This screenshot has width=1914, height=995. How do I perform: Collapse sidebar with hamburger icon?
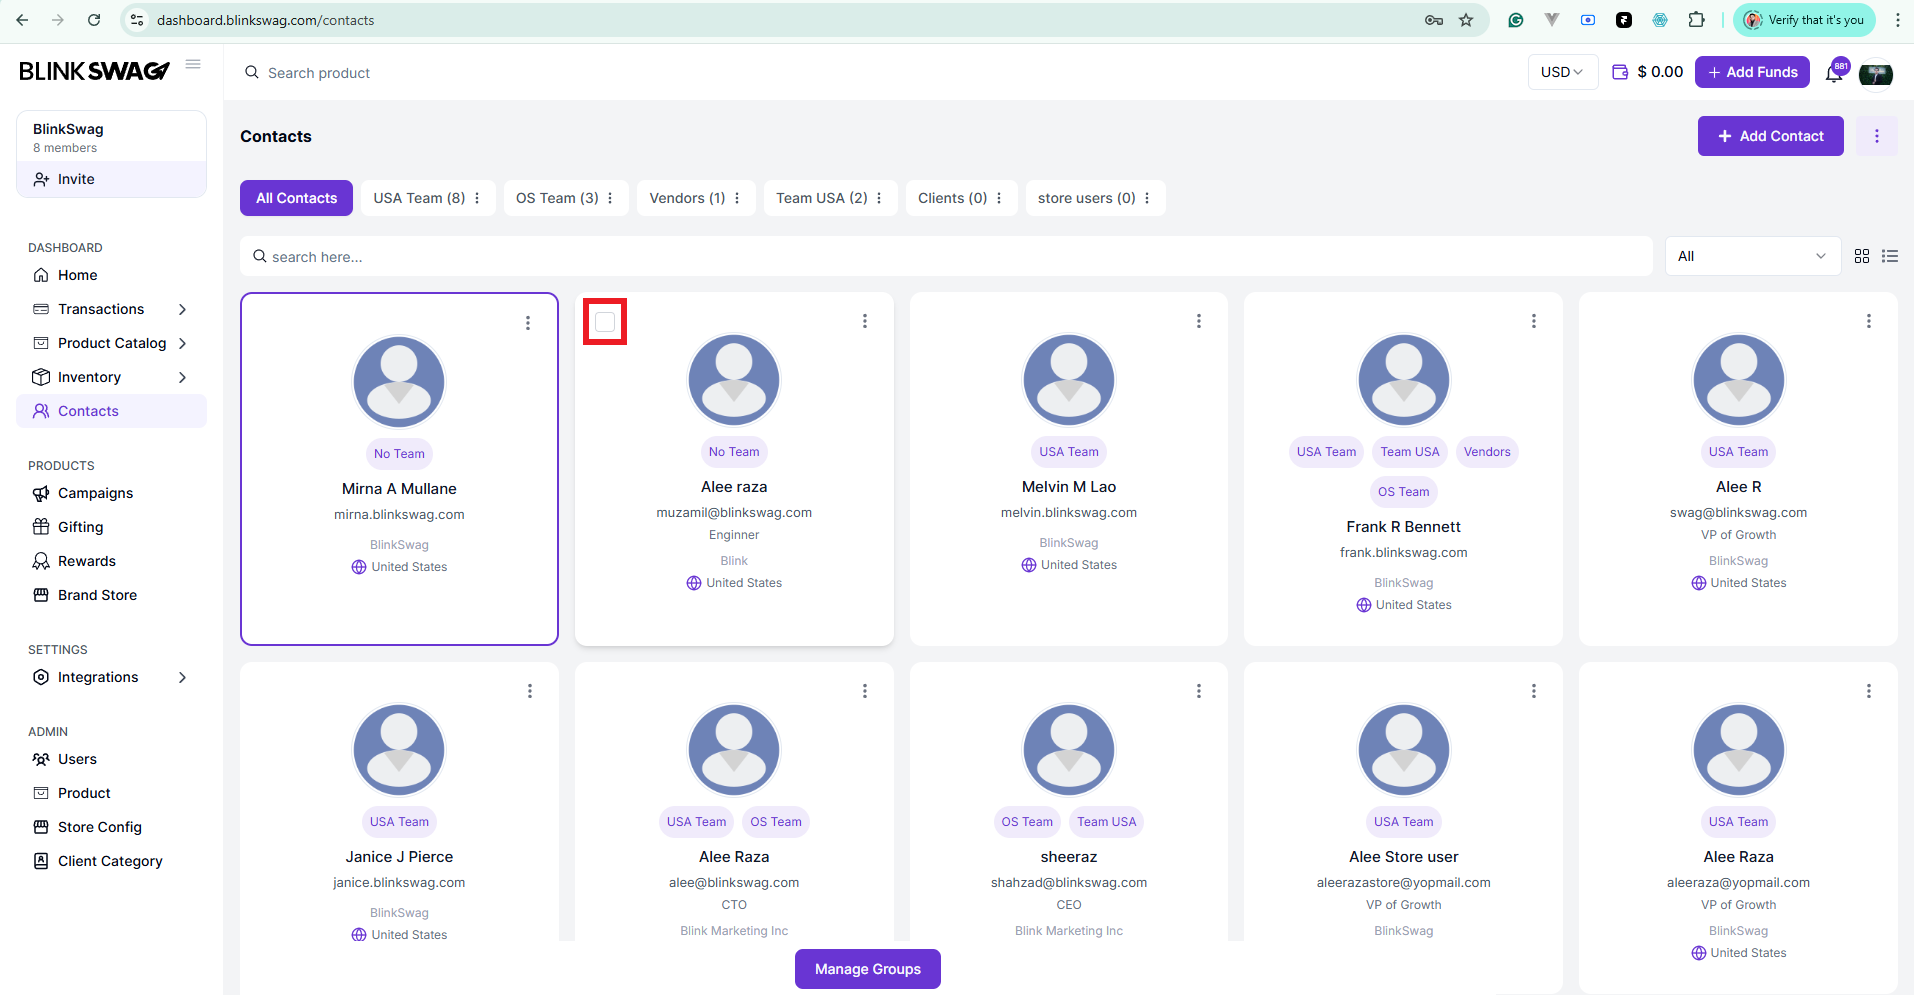(193, 64)
